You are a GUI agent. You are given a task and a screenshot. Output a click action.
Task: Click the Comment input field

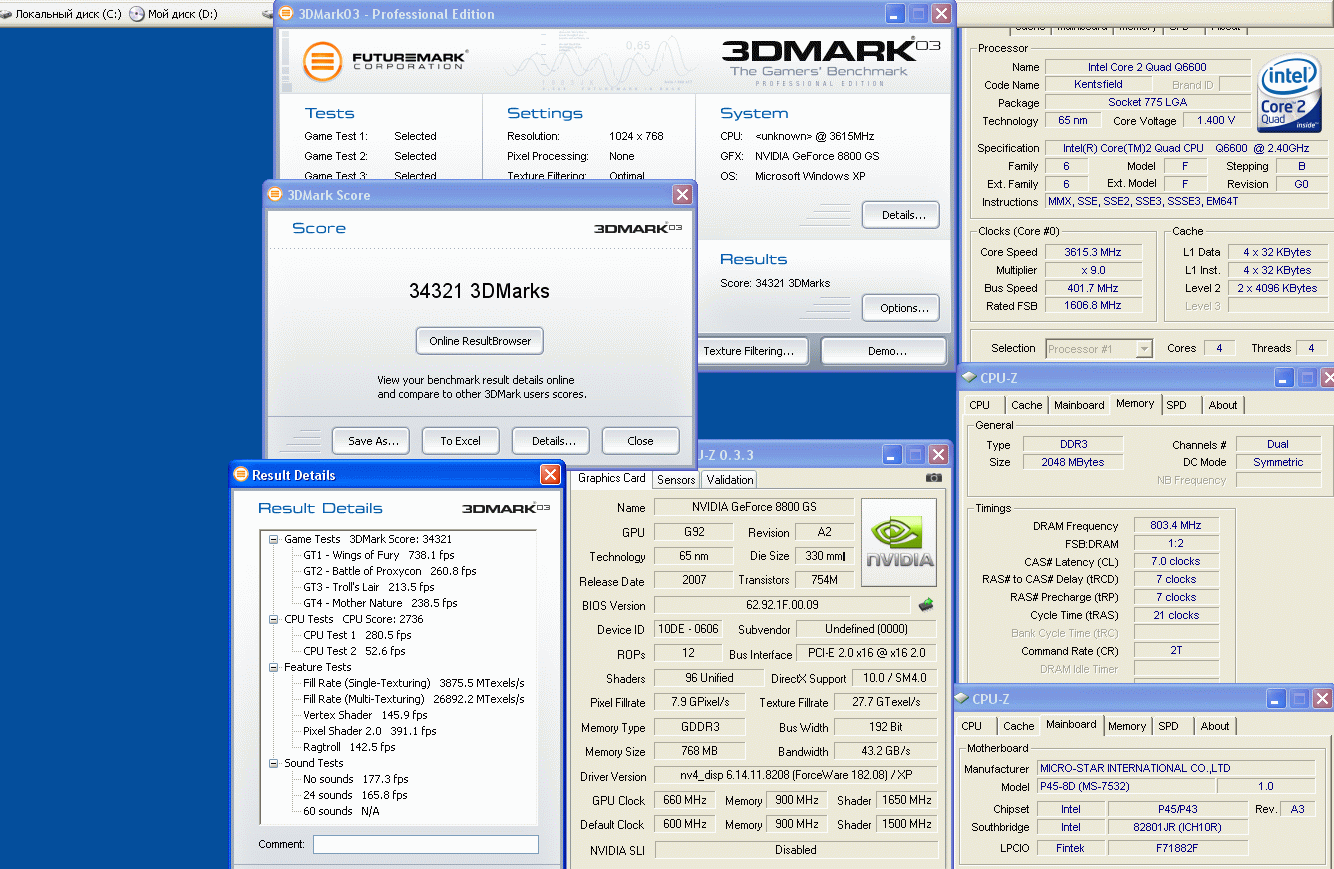(425, 844)
